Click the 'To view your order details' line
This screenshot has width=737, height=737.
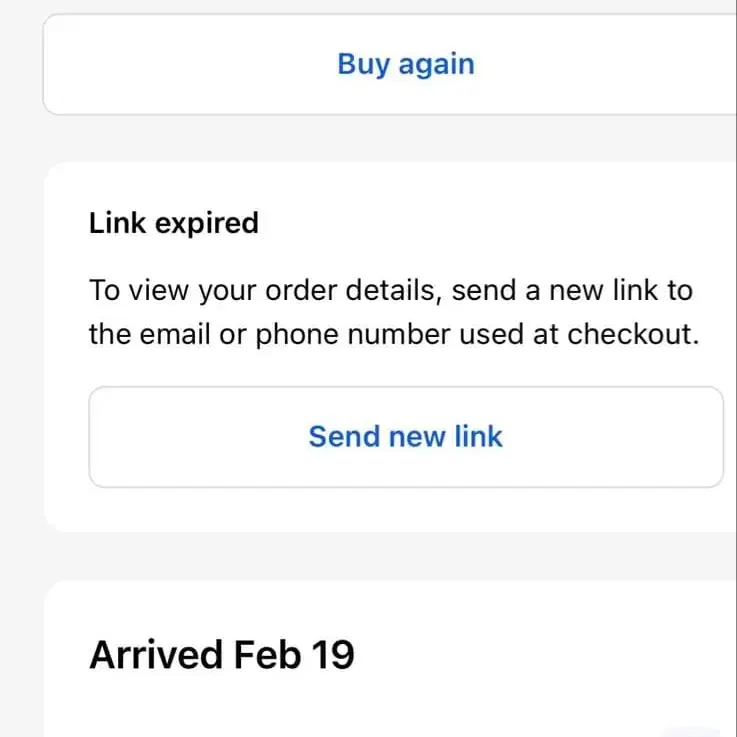pos(265,291)
